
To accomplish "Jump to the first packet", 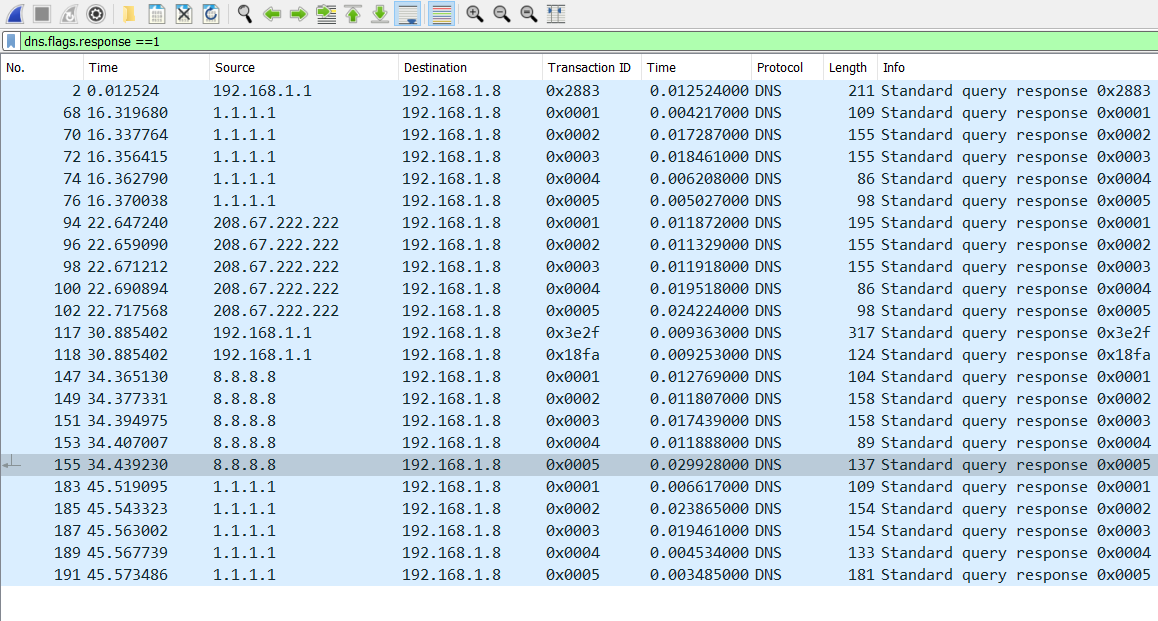I will [x=353, y=14].
